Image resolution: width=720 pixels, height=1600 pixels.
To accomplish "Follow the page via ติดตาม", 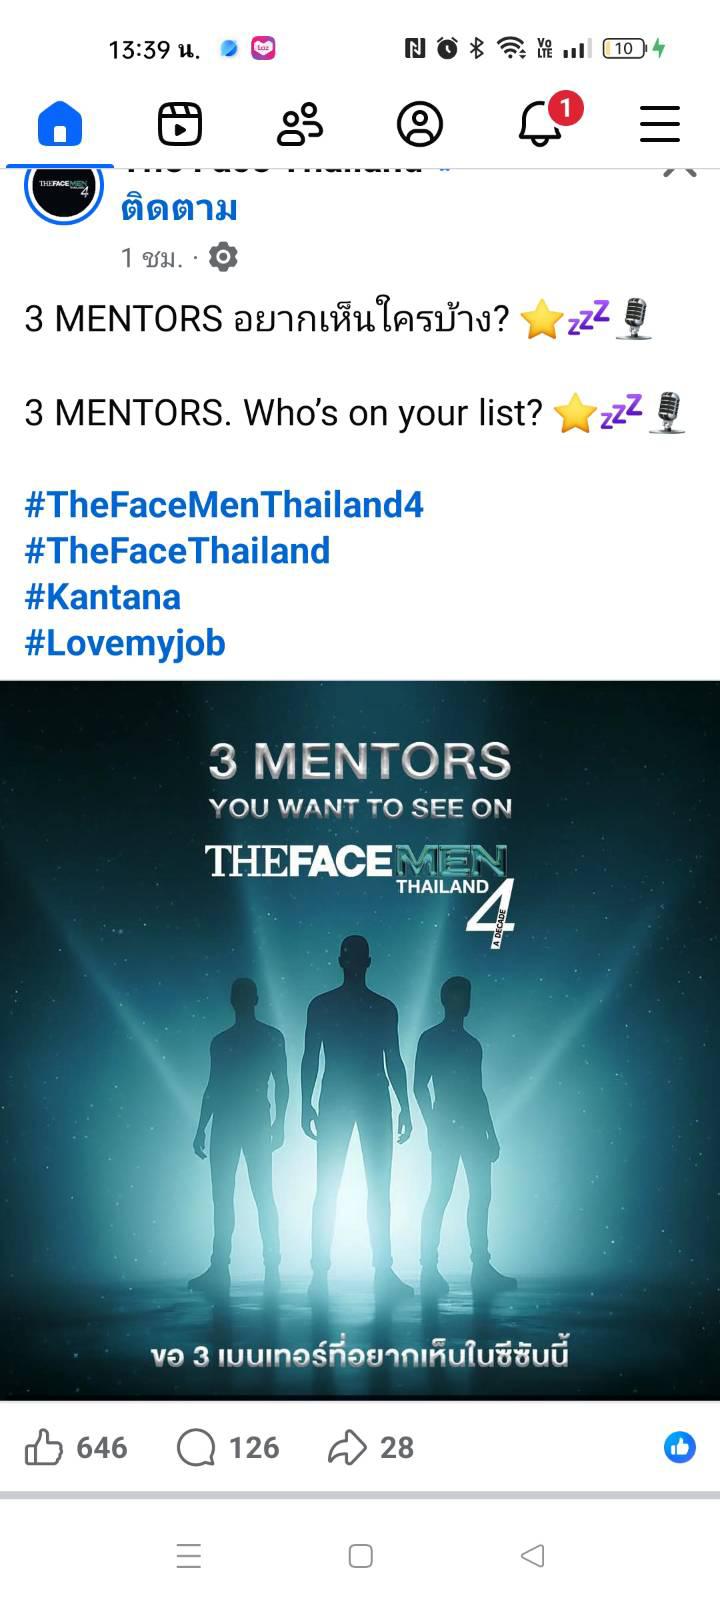I will [179, 209].
